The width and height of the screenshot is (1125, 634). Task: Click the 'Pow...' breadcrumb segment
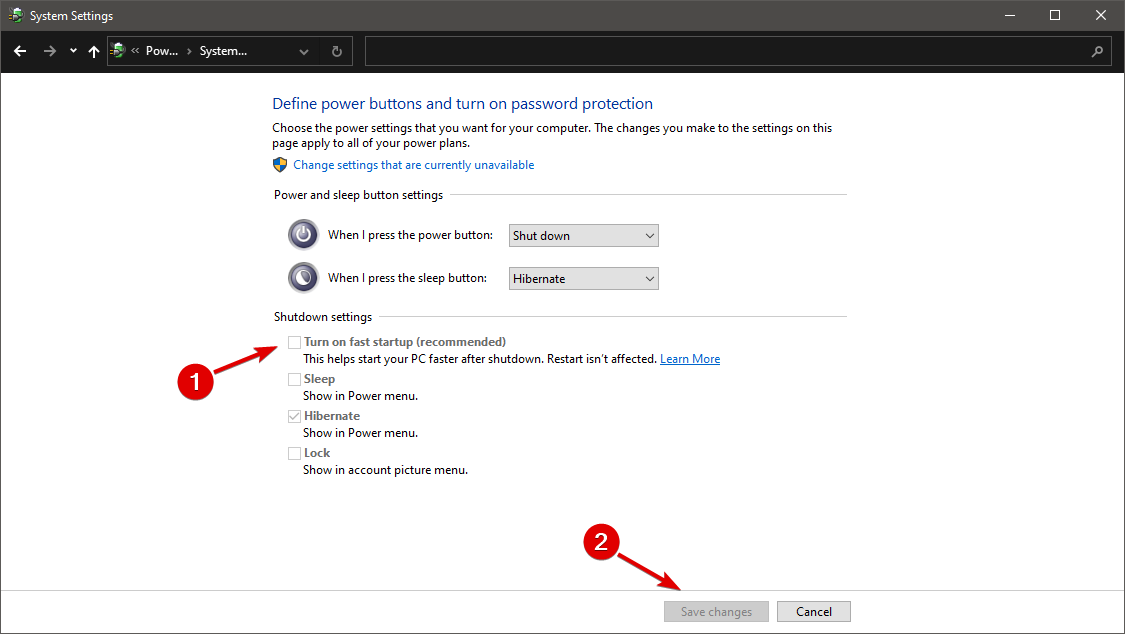[x=161, y=51]
